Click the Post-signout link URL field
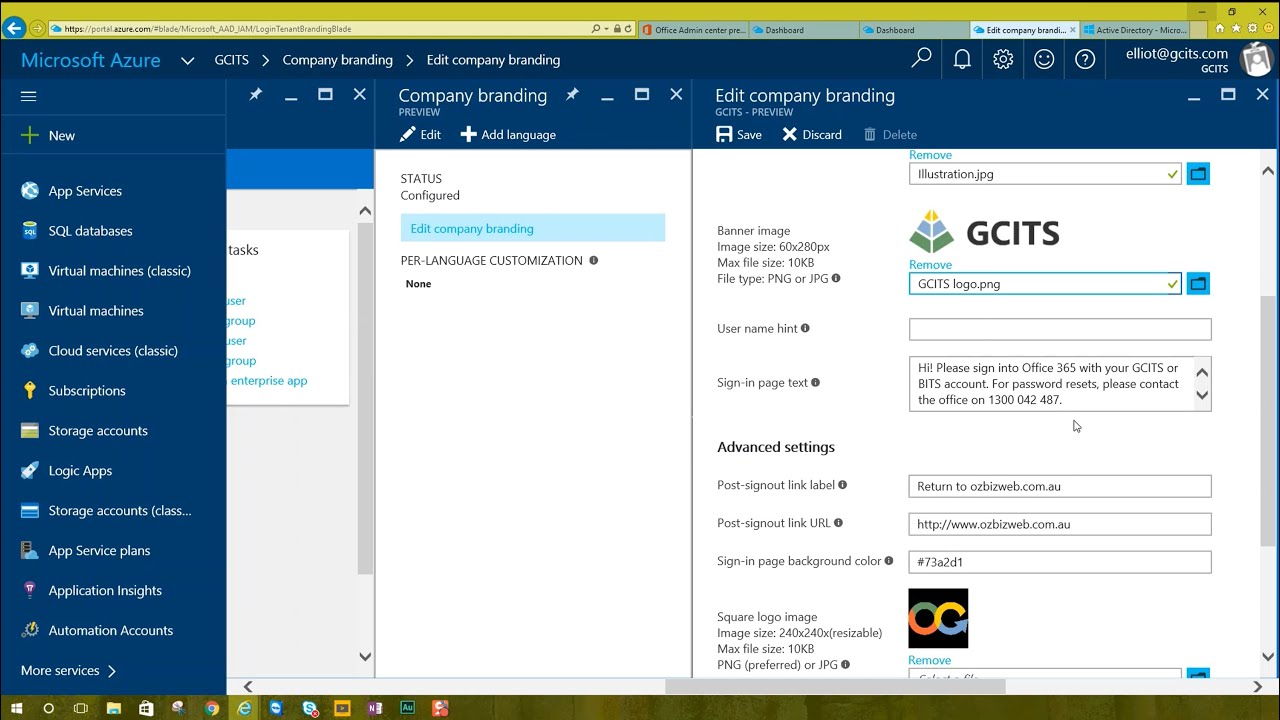The width and height of the screenshot is (1280, 720). point(1060,524)
